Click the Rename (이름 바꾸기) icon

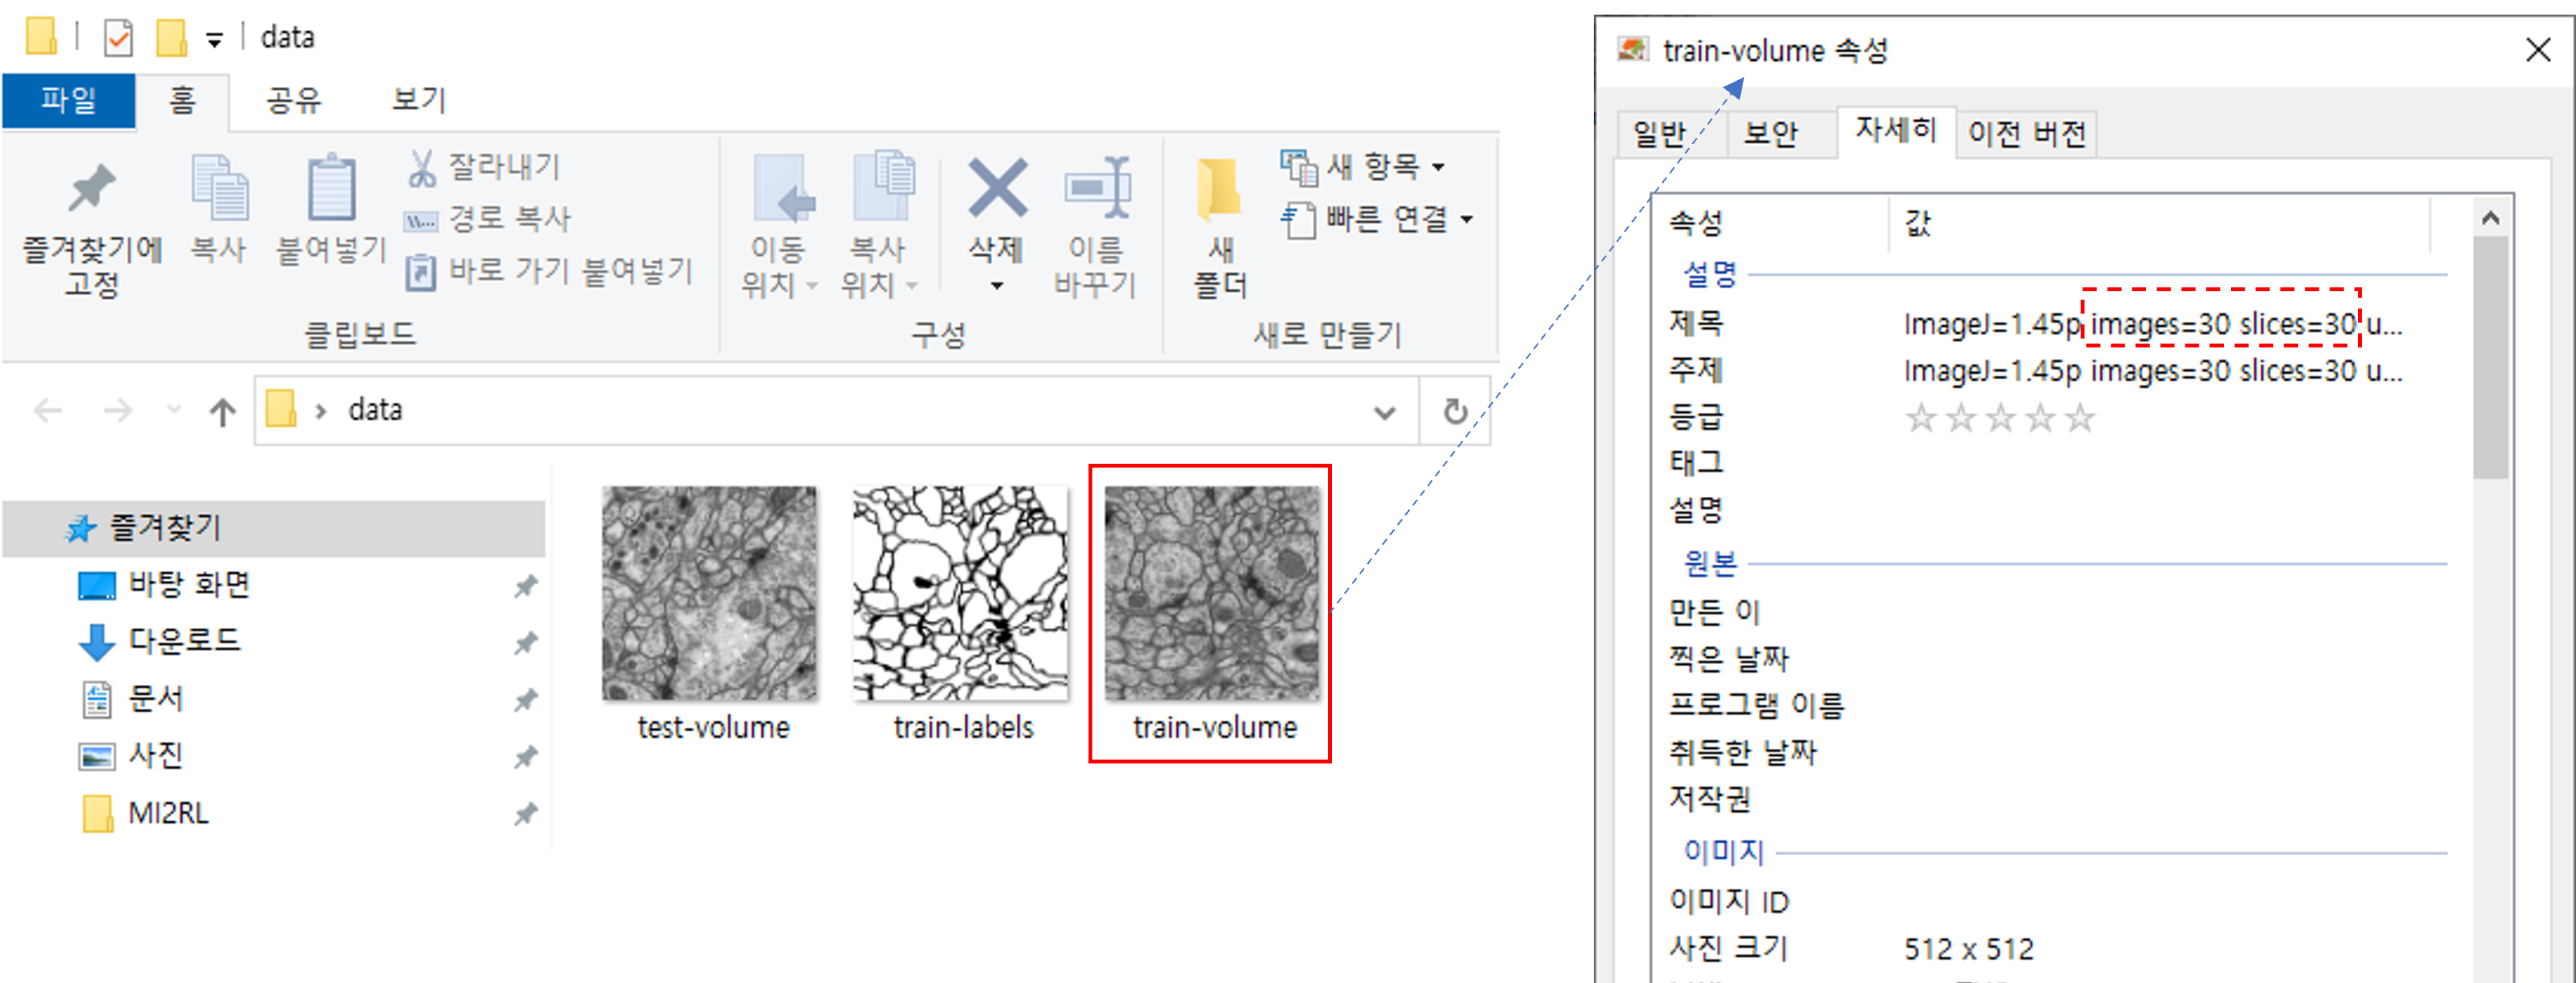pos(1096,189)
